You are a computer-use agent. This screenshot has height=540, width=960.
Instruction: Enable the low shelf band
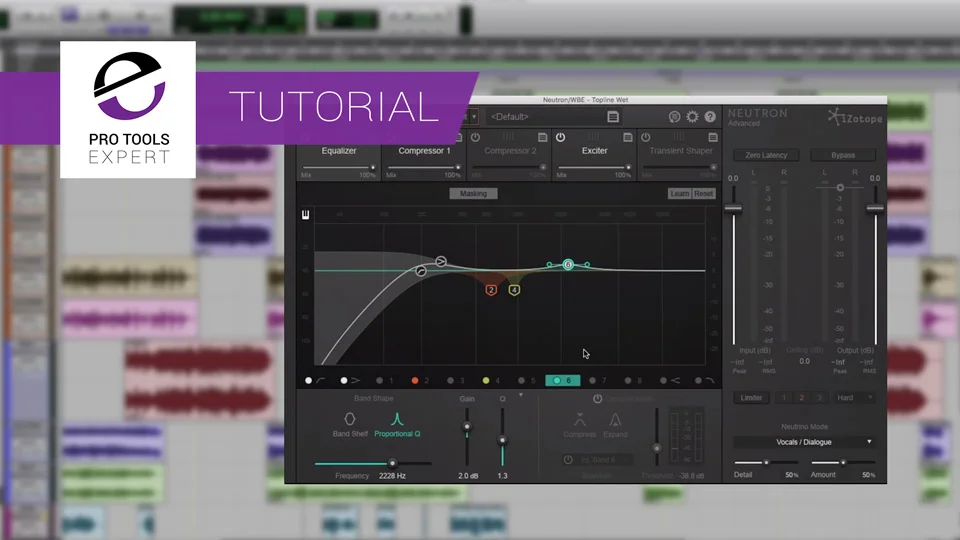pos(344,381)
